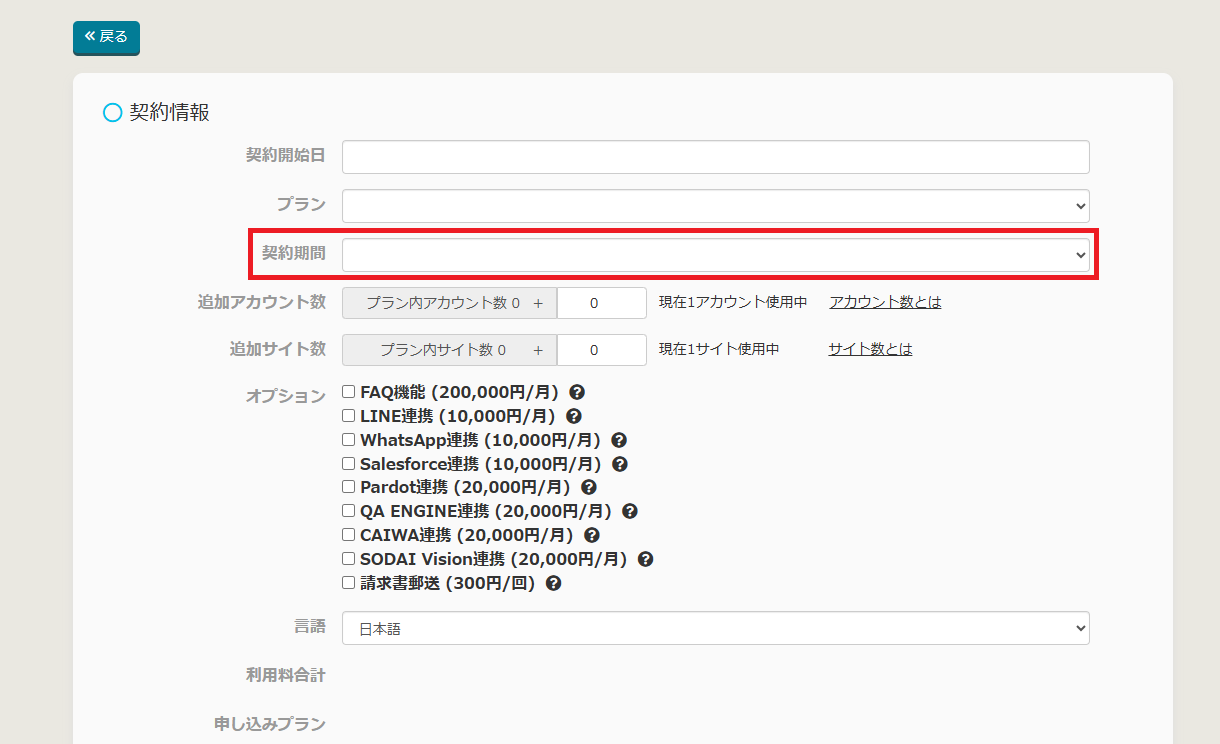
Task: Click the 追加アカウント数 number field
Action: tap(601, 303)
